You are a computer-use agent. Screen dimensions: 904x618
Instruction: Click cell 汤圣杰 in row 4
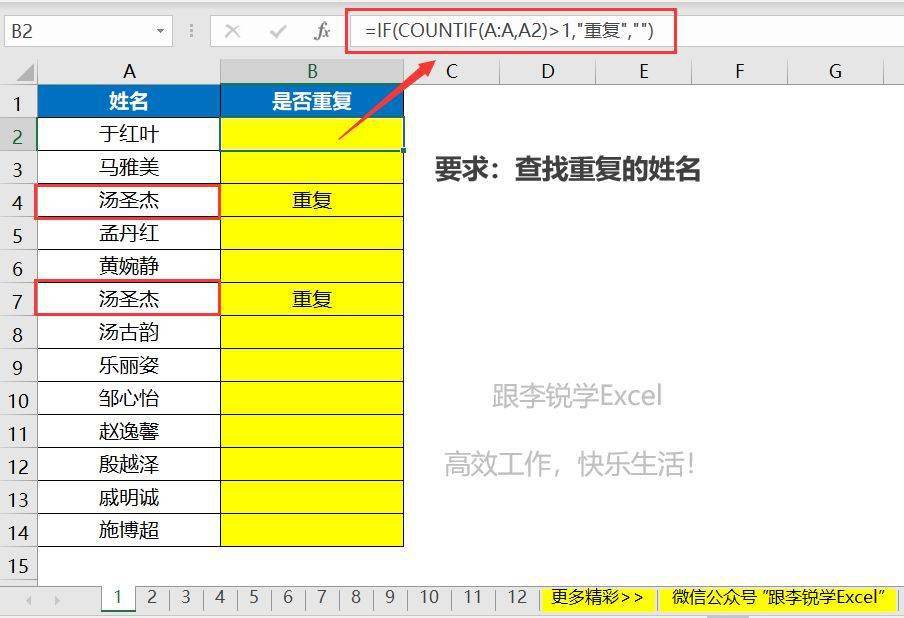point(129,201)
